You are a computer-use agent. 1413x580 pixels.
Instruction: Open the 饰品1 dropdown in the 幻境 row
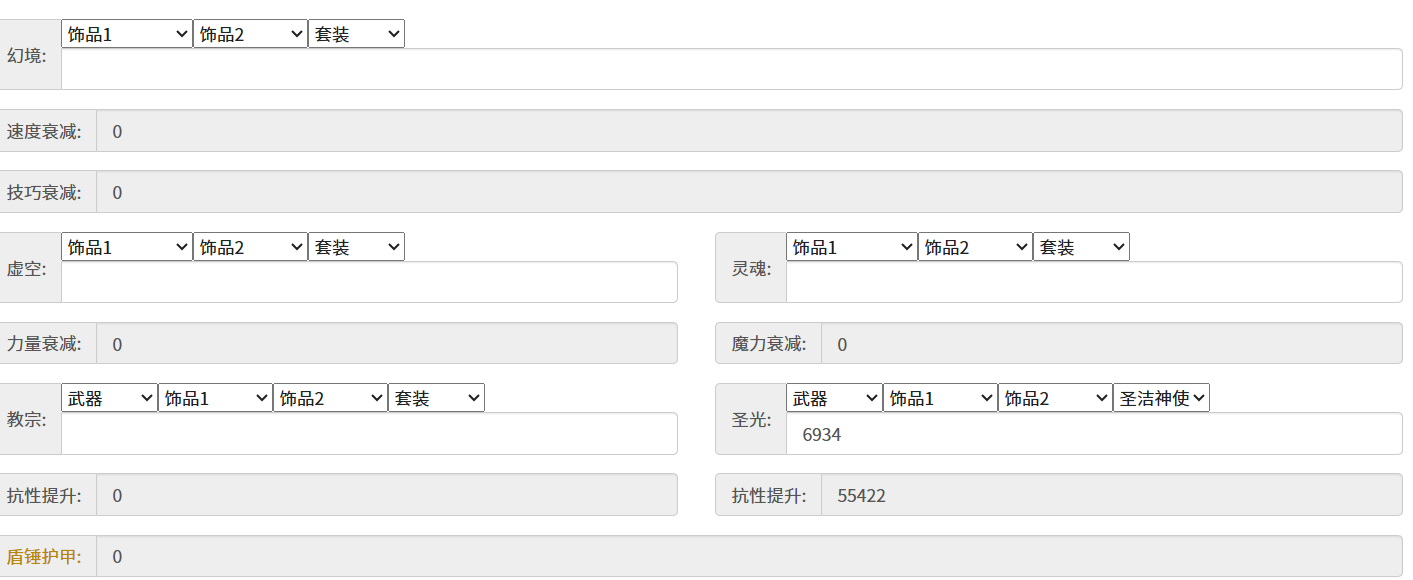pyautogui.click(x=126, y=34)
